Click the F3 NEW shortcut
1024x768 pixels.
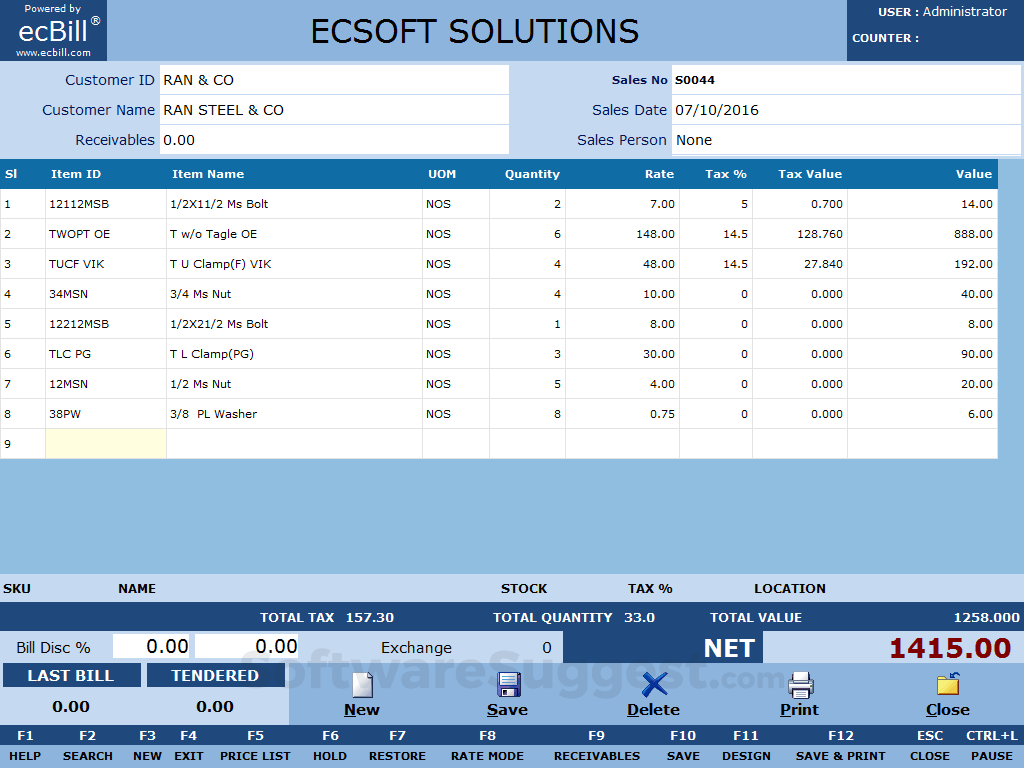tap(148, 746)
